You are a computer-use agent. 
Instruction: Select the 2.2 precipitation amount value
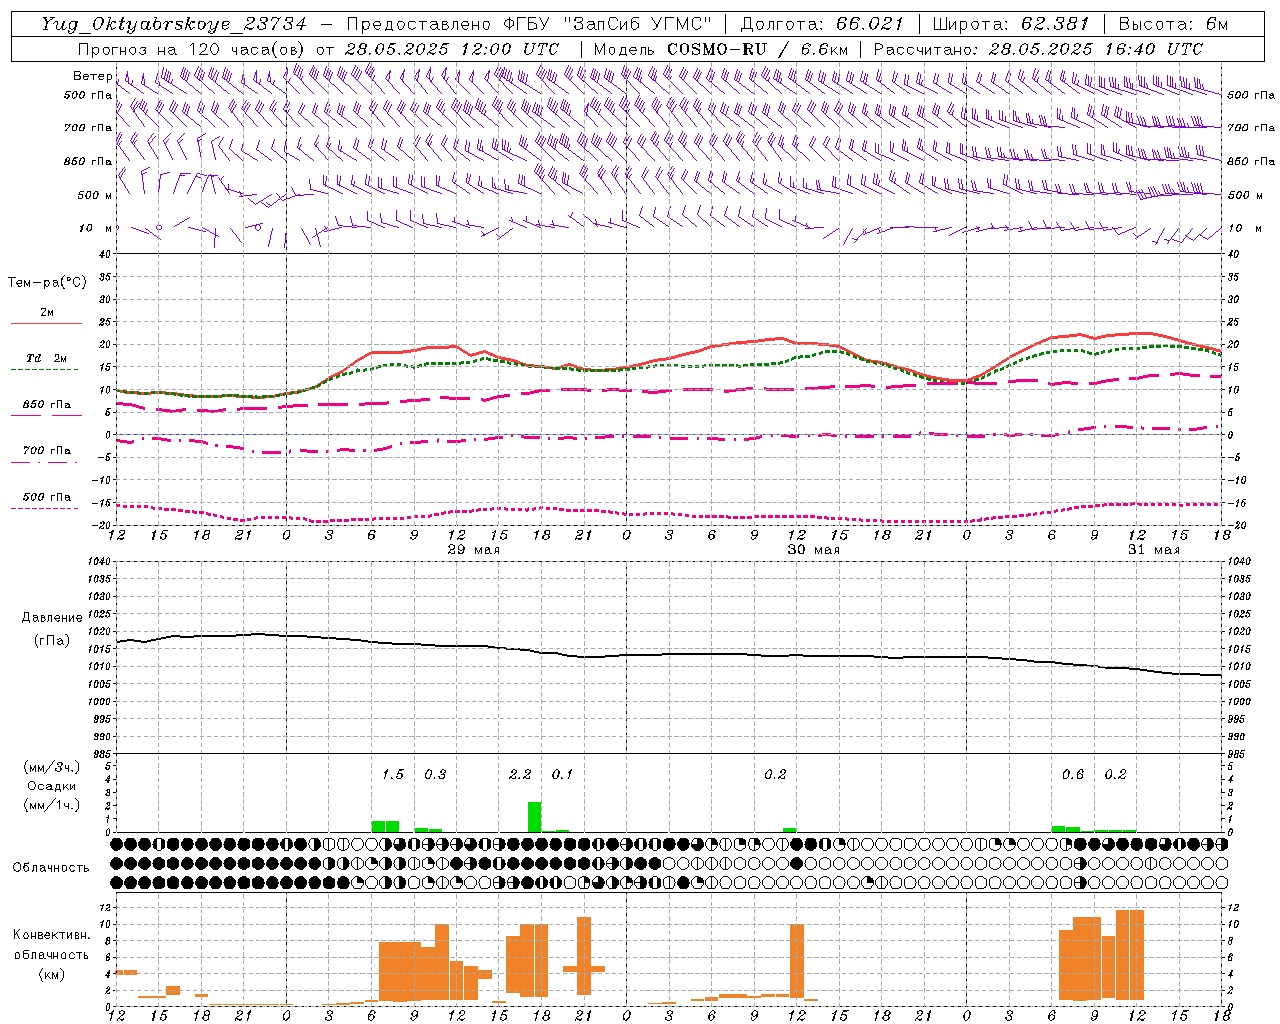point(520,774)
